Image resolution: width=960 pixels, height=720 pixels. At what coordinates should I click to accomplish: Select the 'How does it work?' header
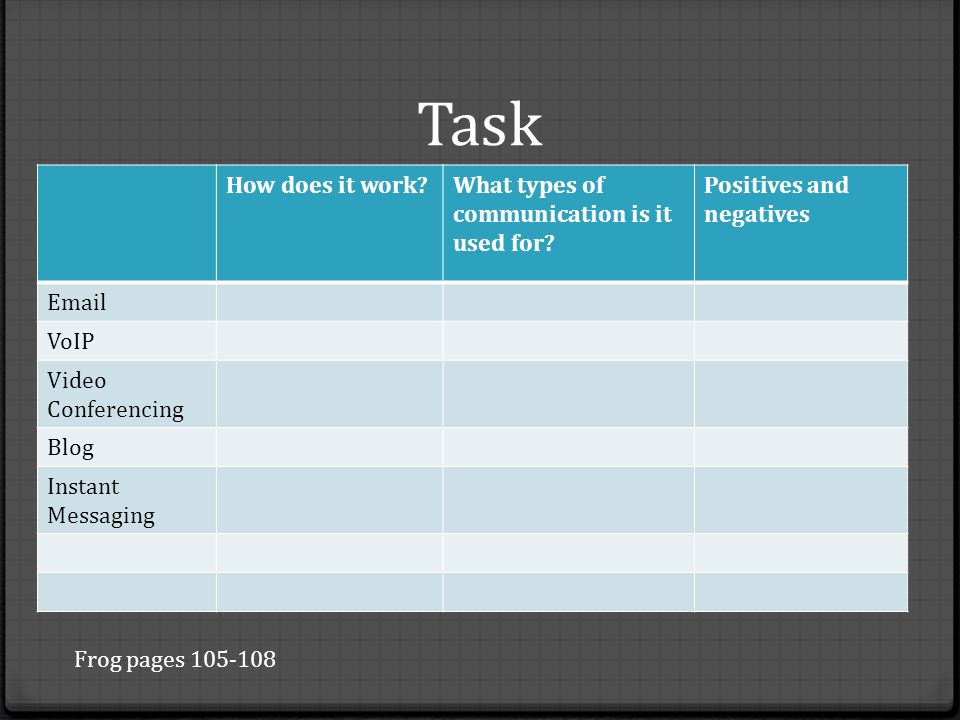tap(326, 185)
